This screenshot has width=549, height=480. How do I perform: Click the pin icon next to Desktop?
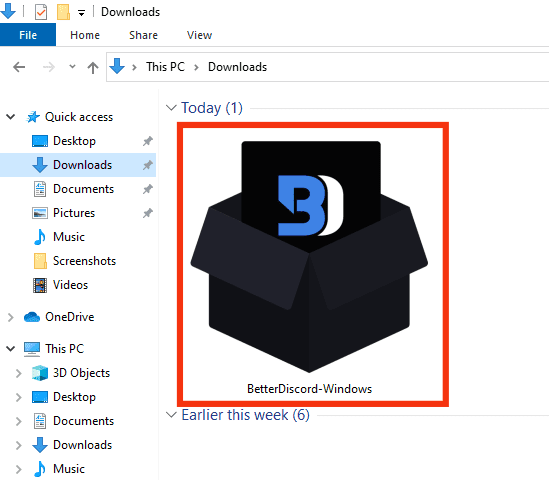point(147,141)
